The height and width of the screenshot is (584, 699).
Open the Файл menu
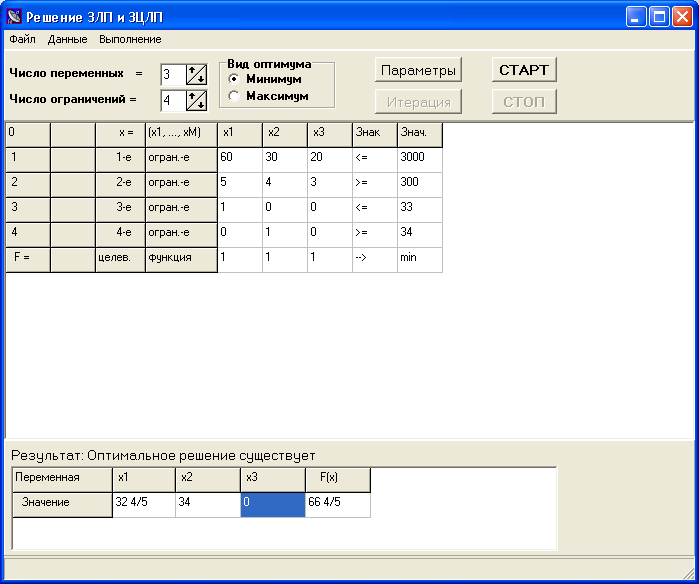[x=22, y=39]
